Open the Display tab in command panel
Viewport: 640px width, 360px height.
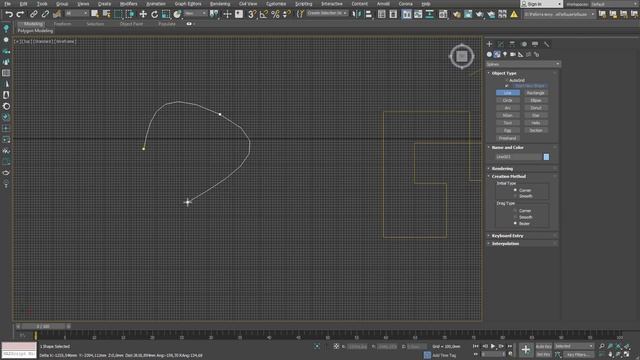pyautogui.click(x=535, y=44)
